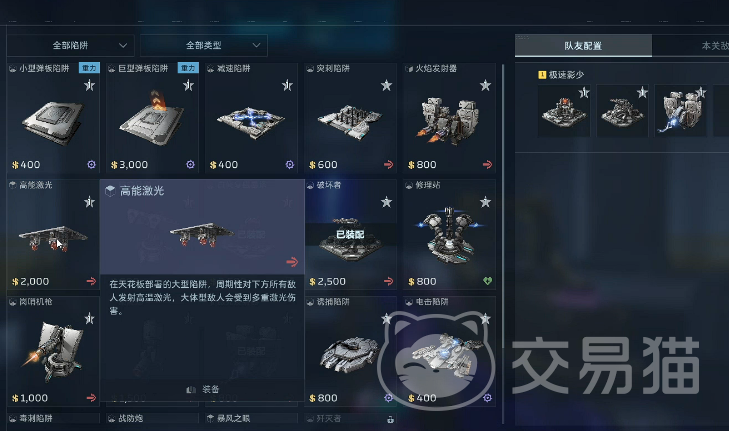
Task: Toggle favorite star on 修理站 card
Action: (x=485, y=202)
